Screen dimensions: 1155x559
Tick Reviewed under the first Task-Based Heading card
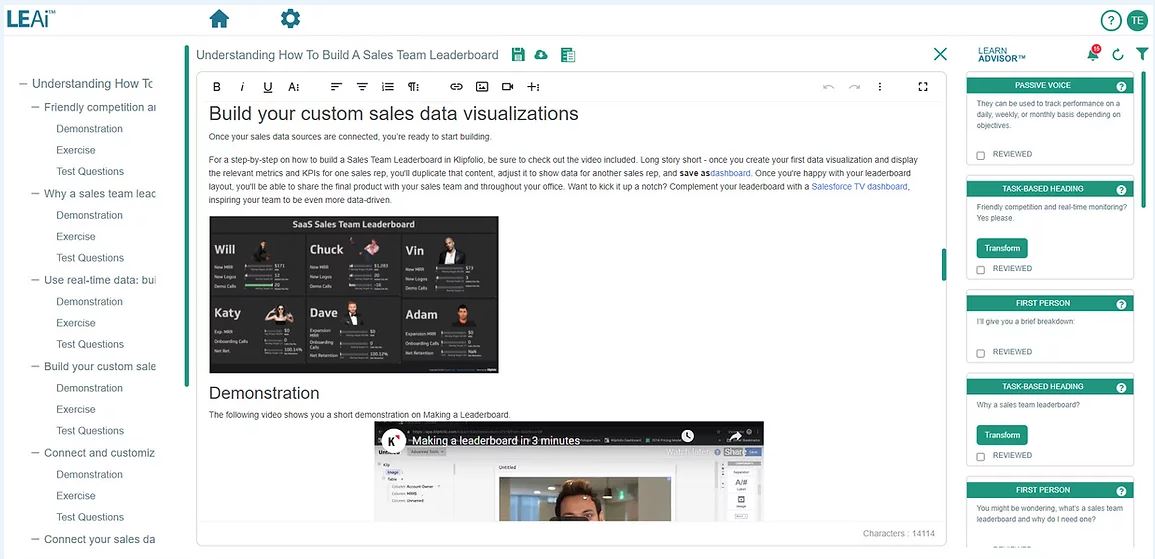pos(981,270)
